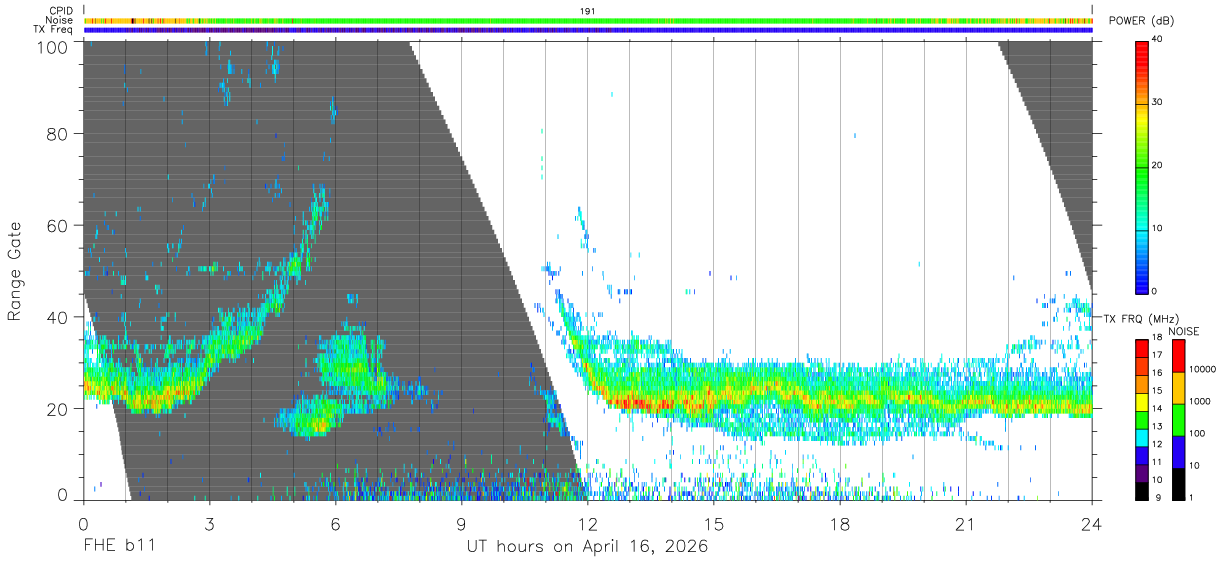Click noise scale value 100
1228x567 pixels.
point(1196,434)
